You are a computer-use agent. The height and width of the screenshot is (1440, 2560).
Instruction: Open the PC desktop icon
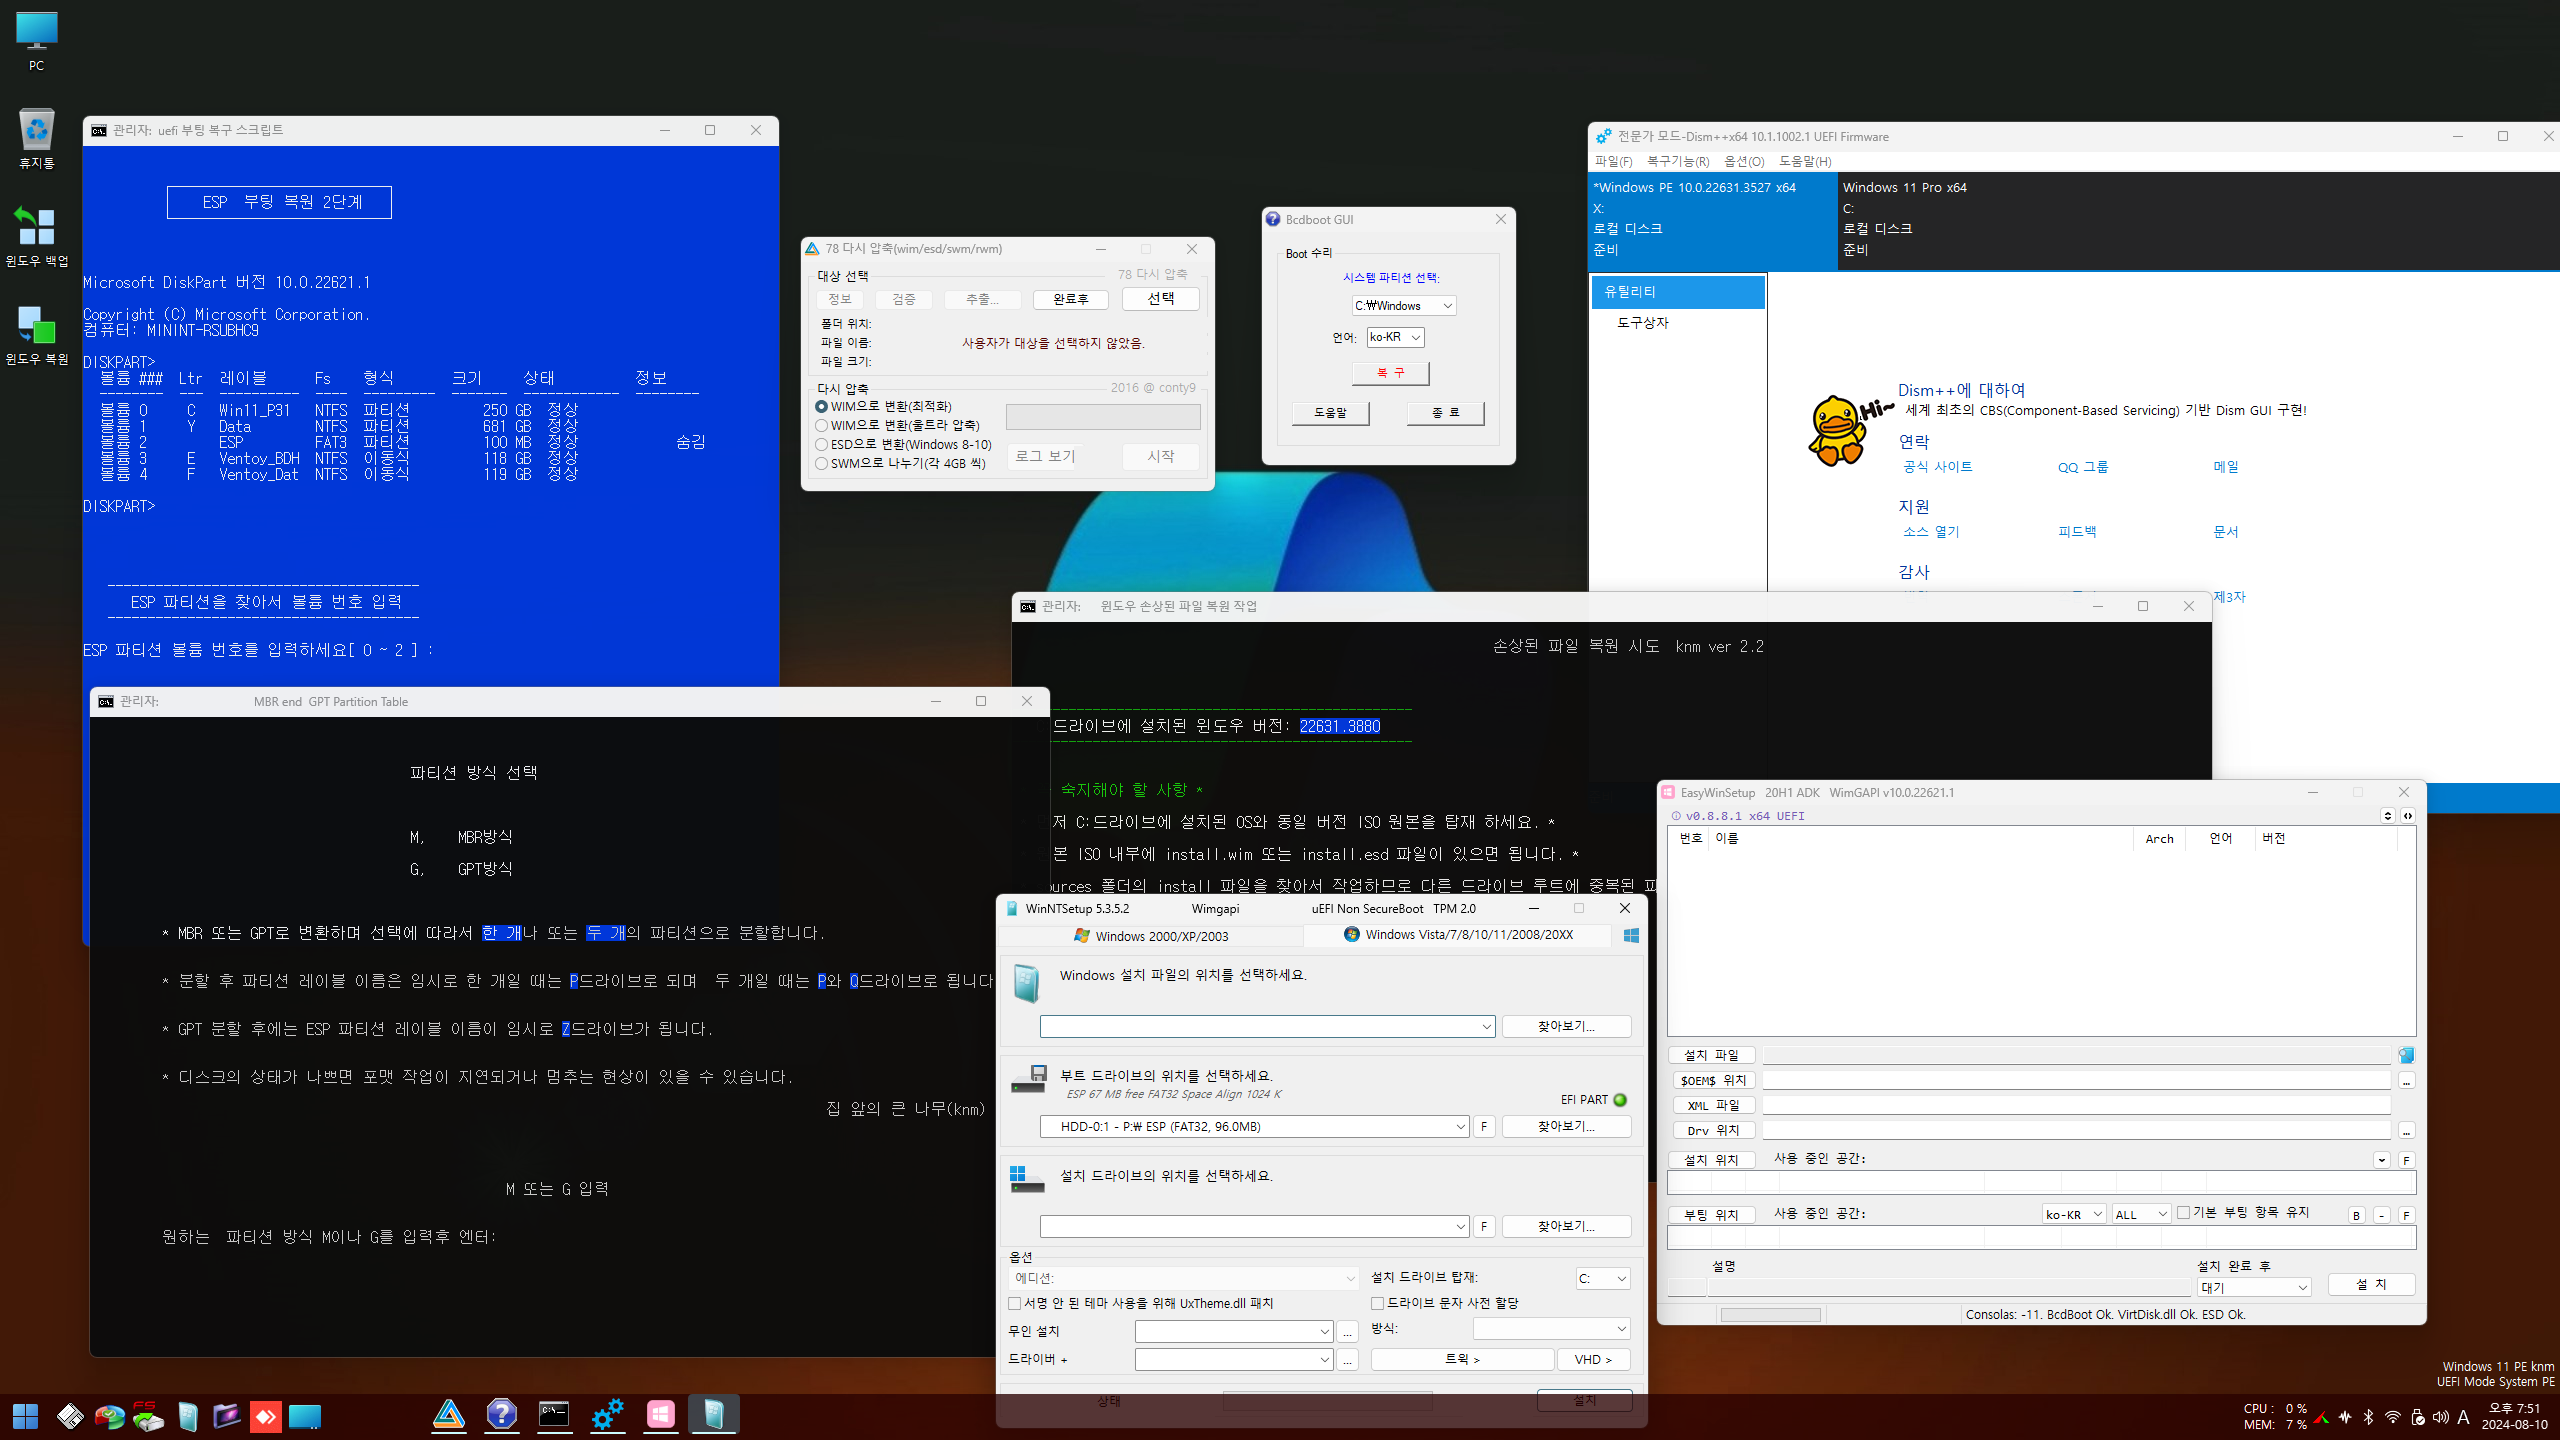coord(36,40)
